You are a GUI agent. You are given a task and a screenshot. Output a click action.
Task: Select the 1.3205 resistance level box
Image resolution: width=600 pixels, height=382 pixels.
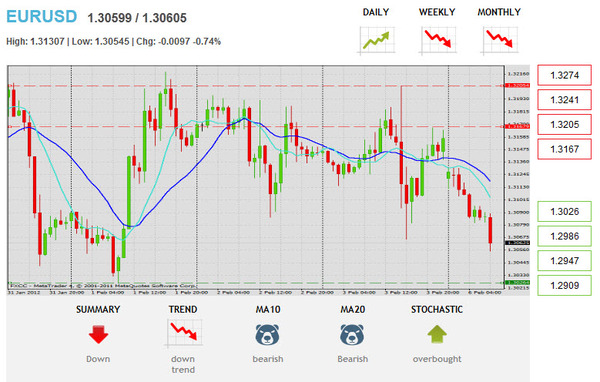[564, 124]
